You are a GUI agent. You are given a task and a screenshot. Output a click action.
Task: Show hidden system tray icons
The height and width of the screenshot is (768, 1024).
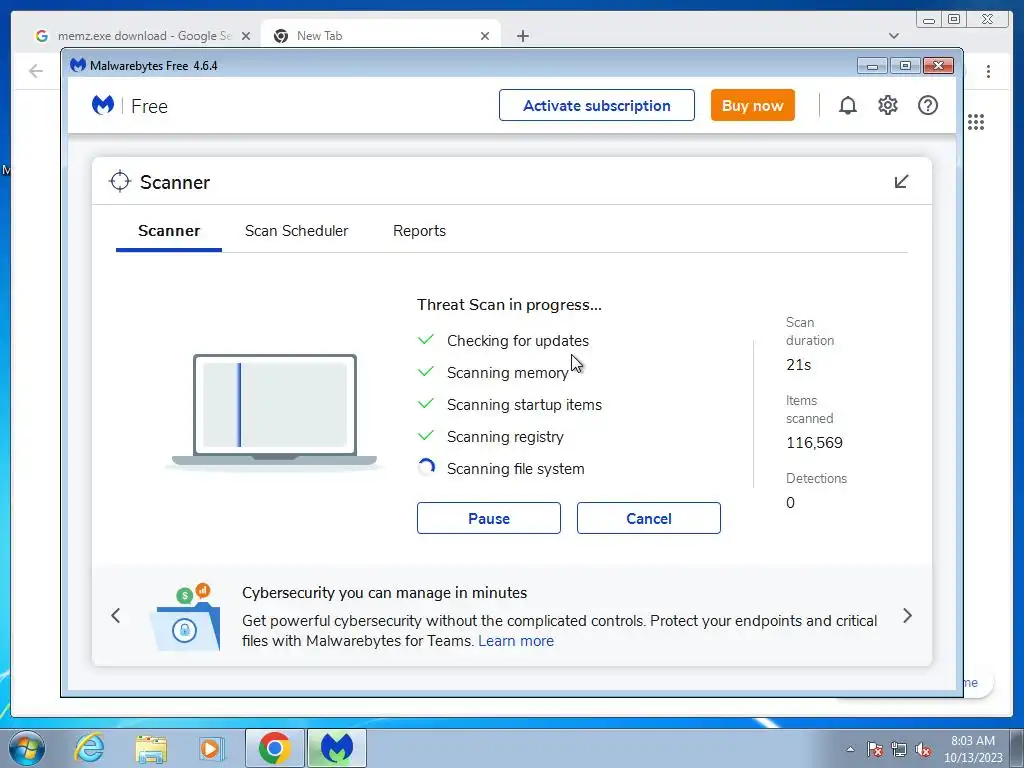click(x=850, y=749)
